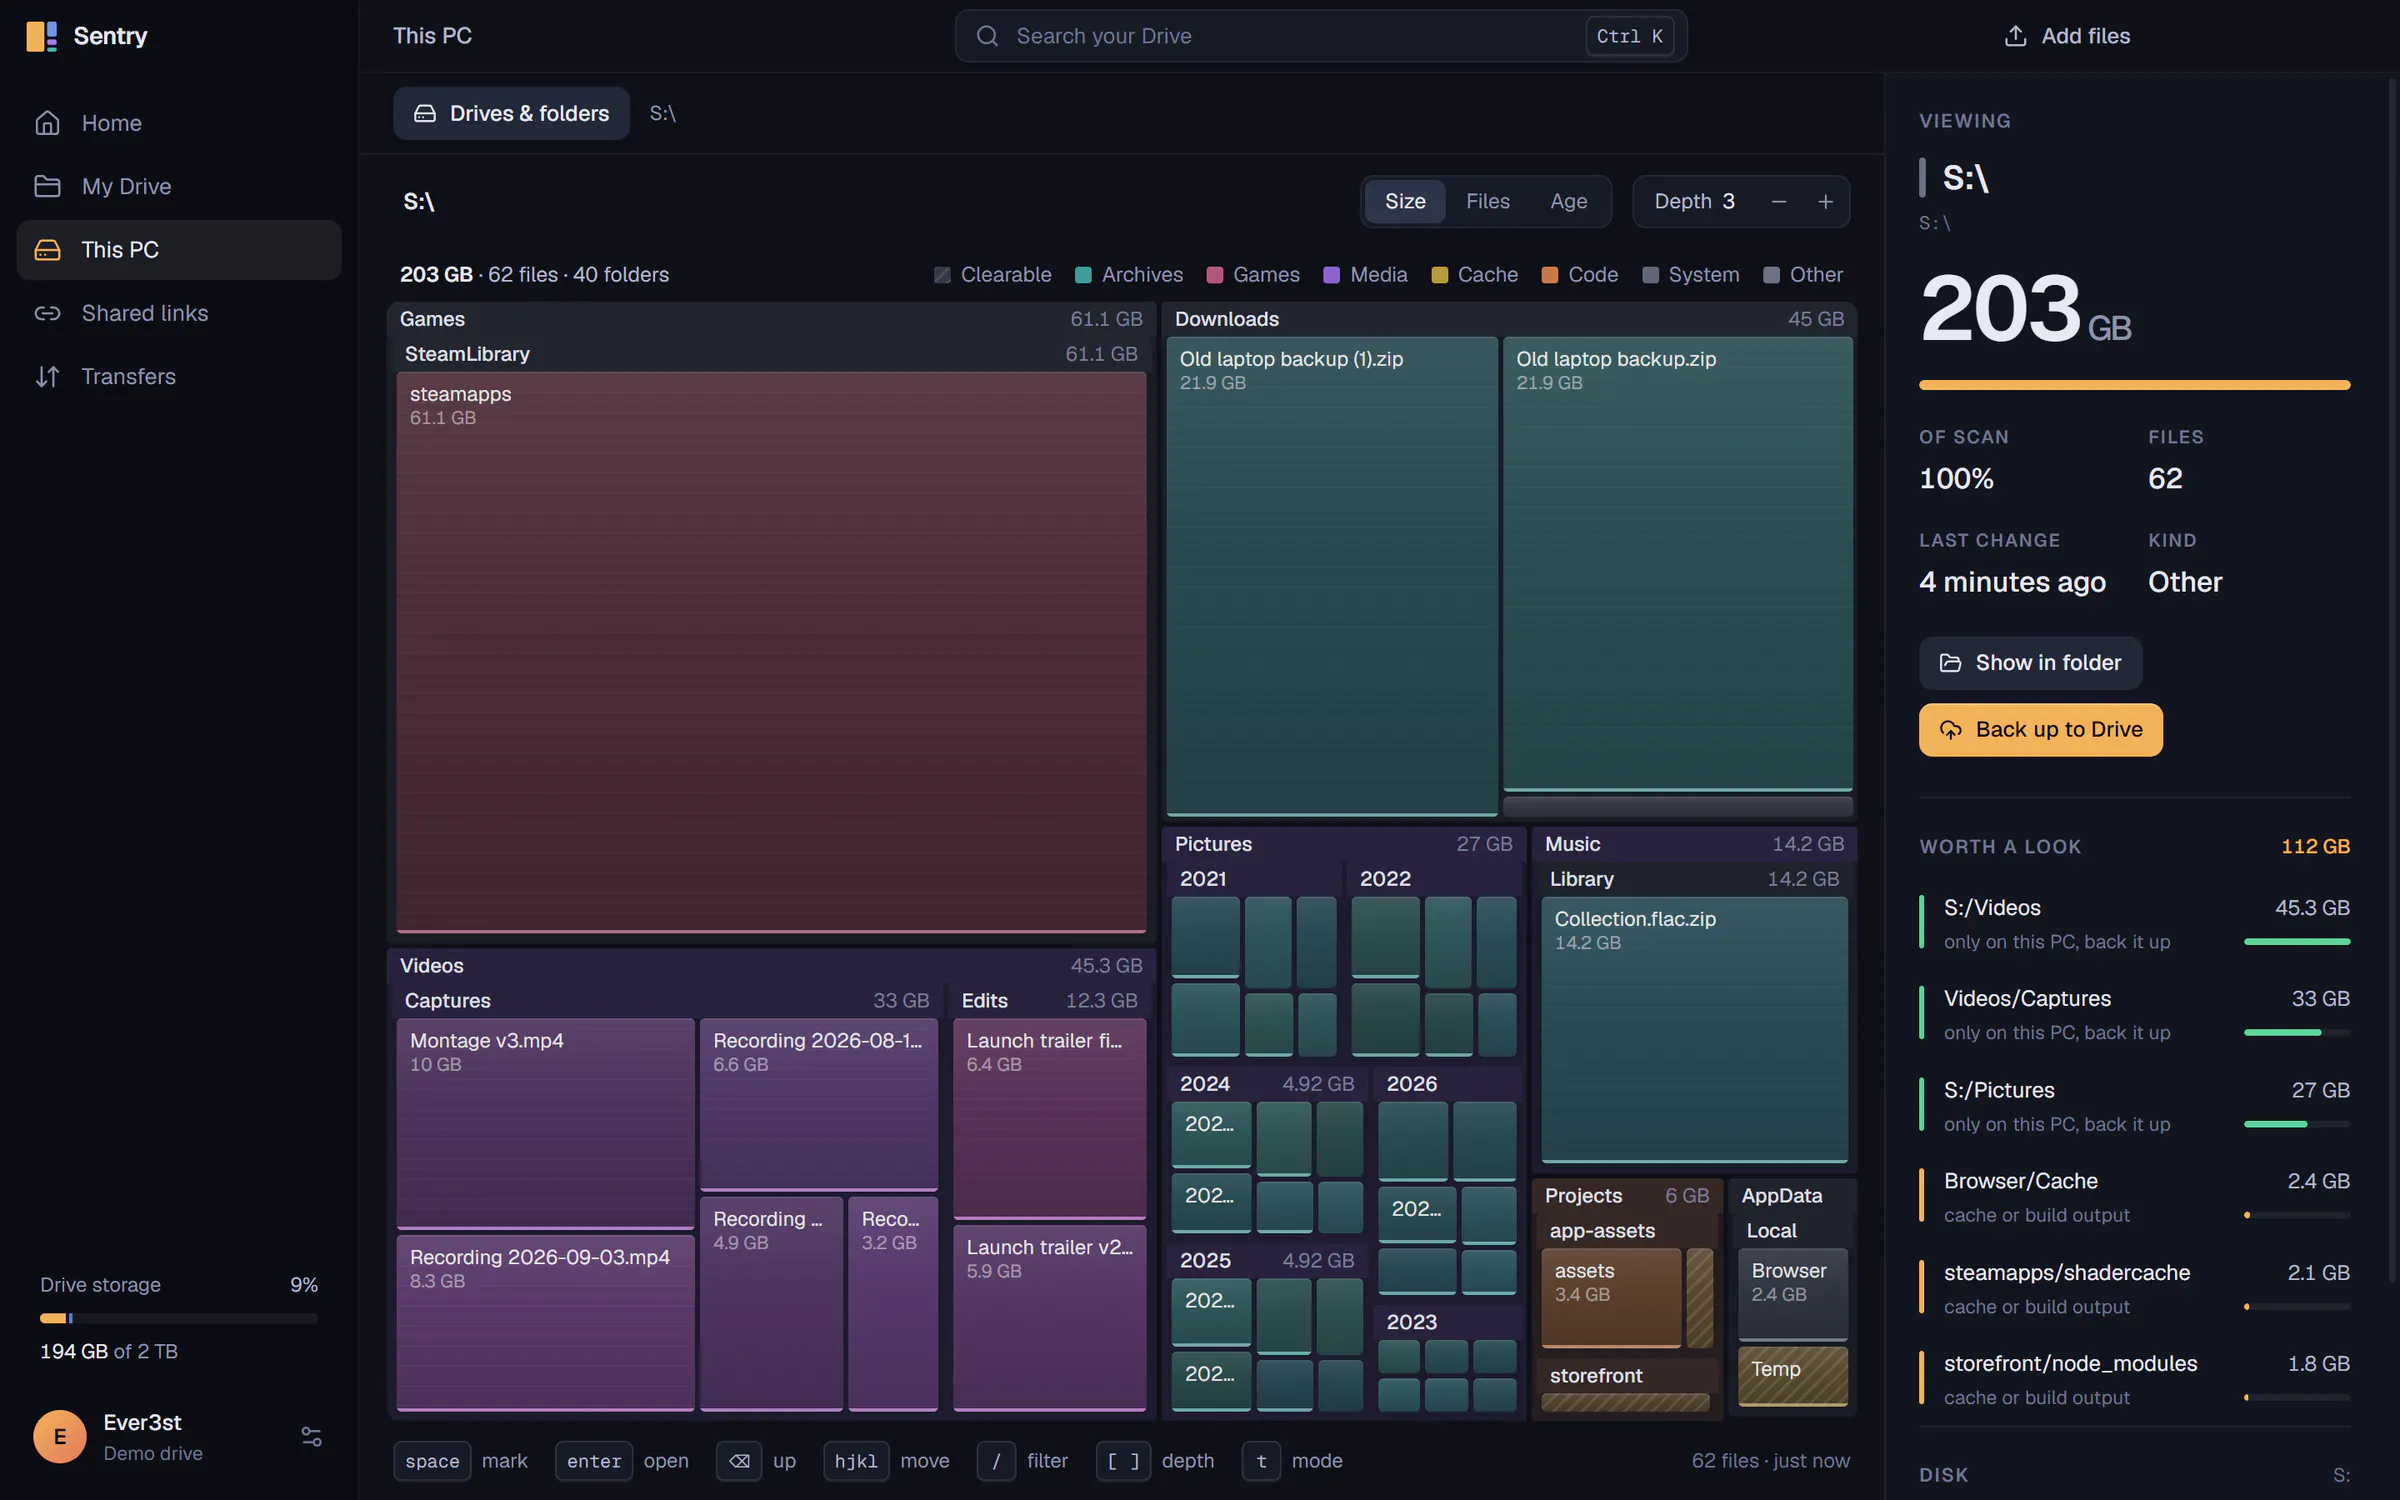Switch treemap mode to Age
2400x1500 pixels.
coord(1568,202)
